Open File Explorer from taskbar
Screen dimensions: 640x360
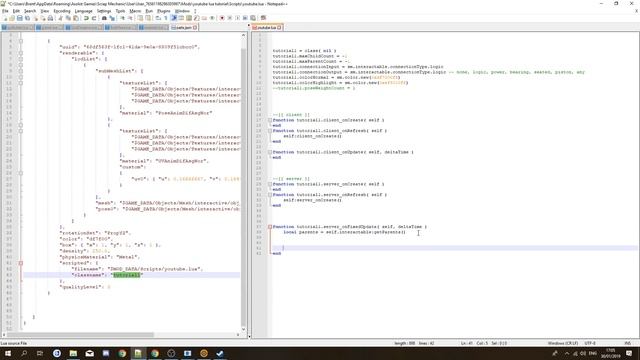(73, 353)
